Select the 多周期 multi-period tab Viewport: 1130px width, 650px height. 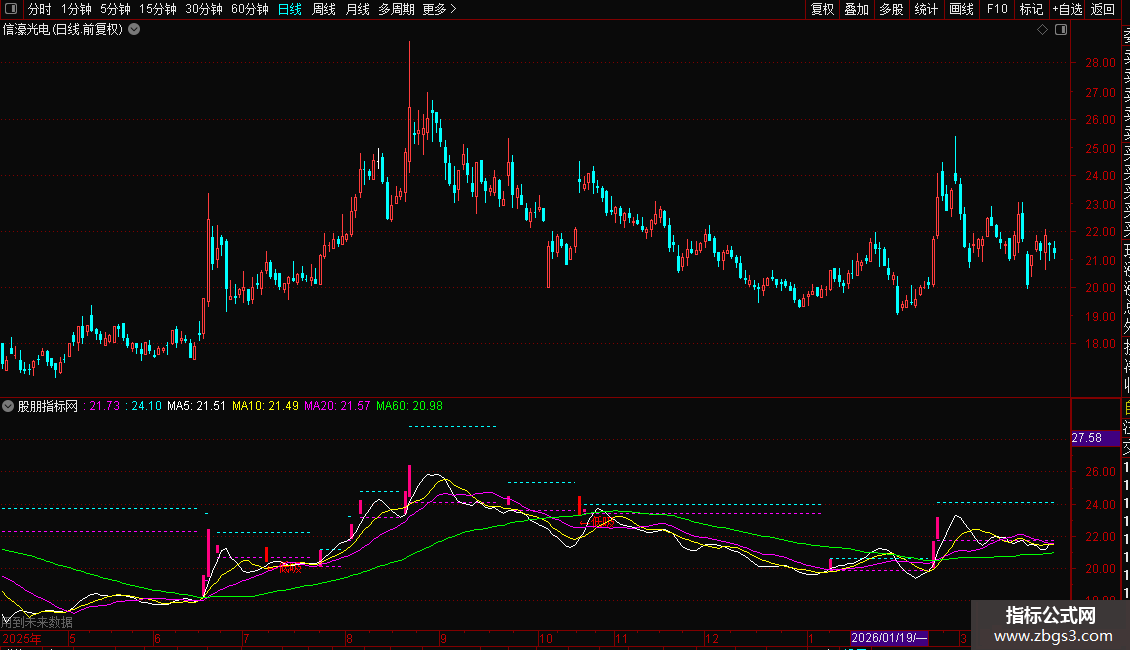point(396,9)
